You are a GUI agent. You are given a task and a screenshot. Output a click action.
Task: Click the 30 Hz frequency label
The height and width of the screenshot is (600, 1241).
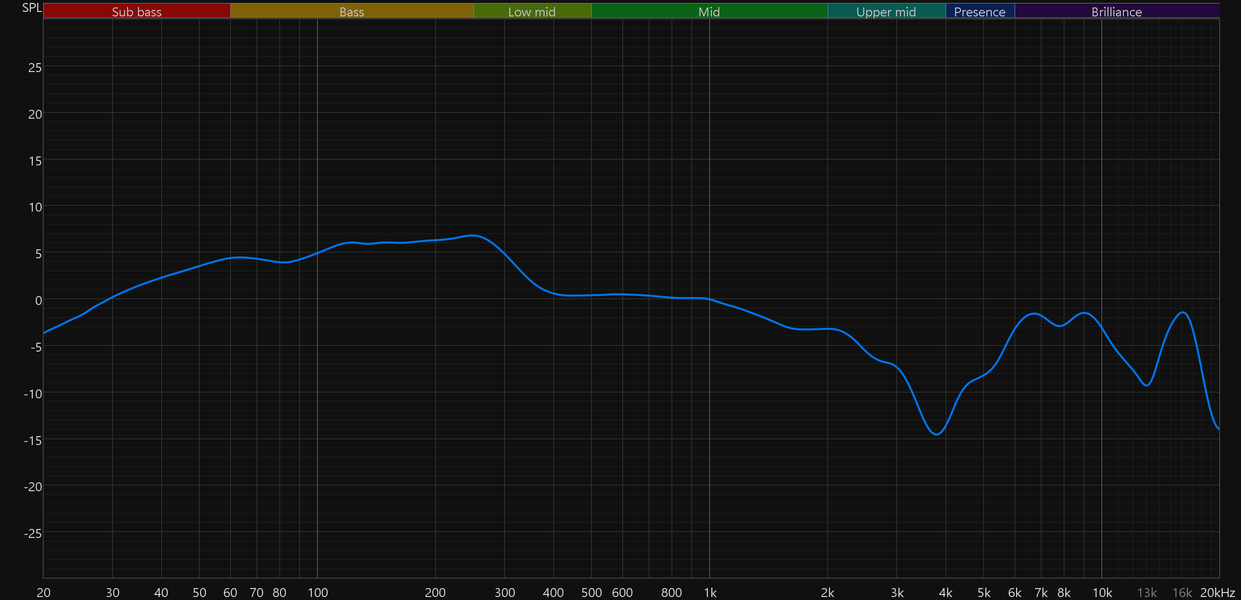(x=113, y=592)
